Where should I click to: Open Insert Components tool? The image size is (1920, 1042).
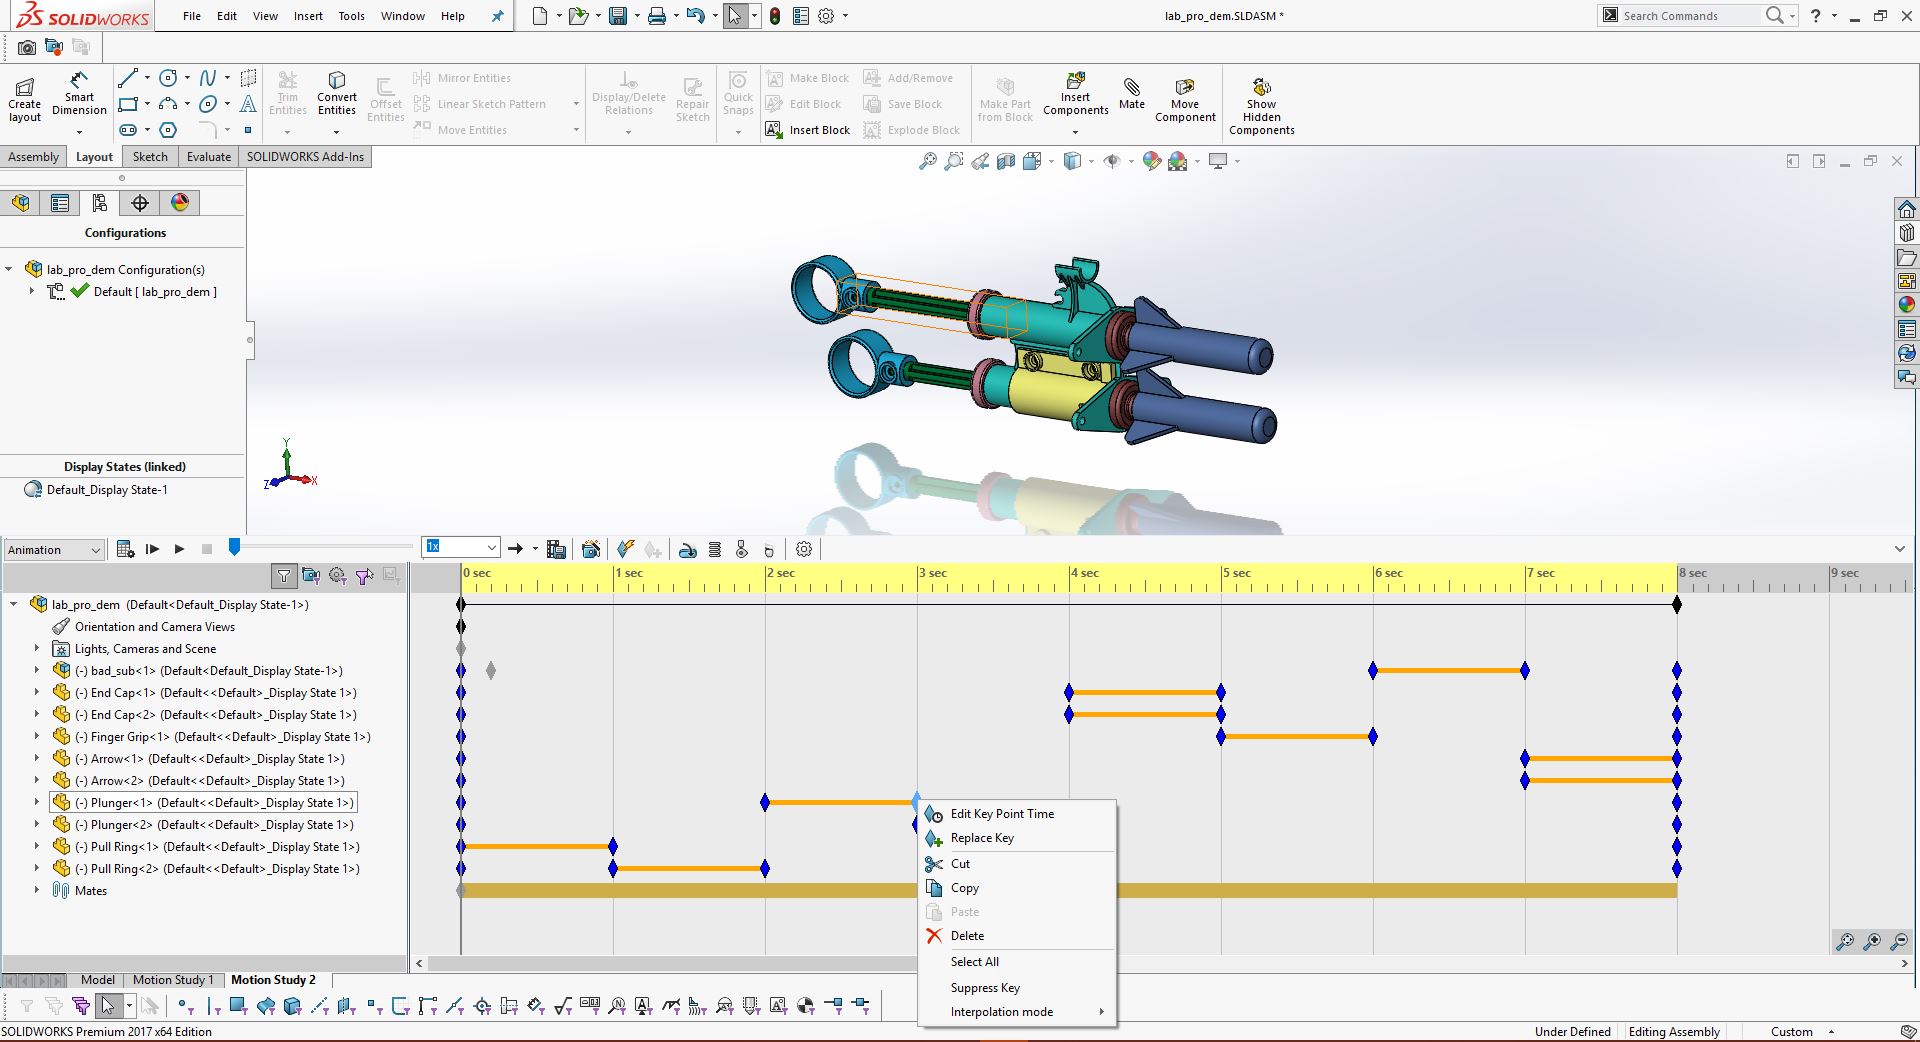pyautogui.click(x=1076, y=95)
